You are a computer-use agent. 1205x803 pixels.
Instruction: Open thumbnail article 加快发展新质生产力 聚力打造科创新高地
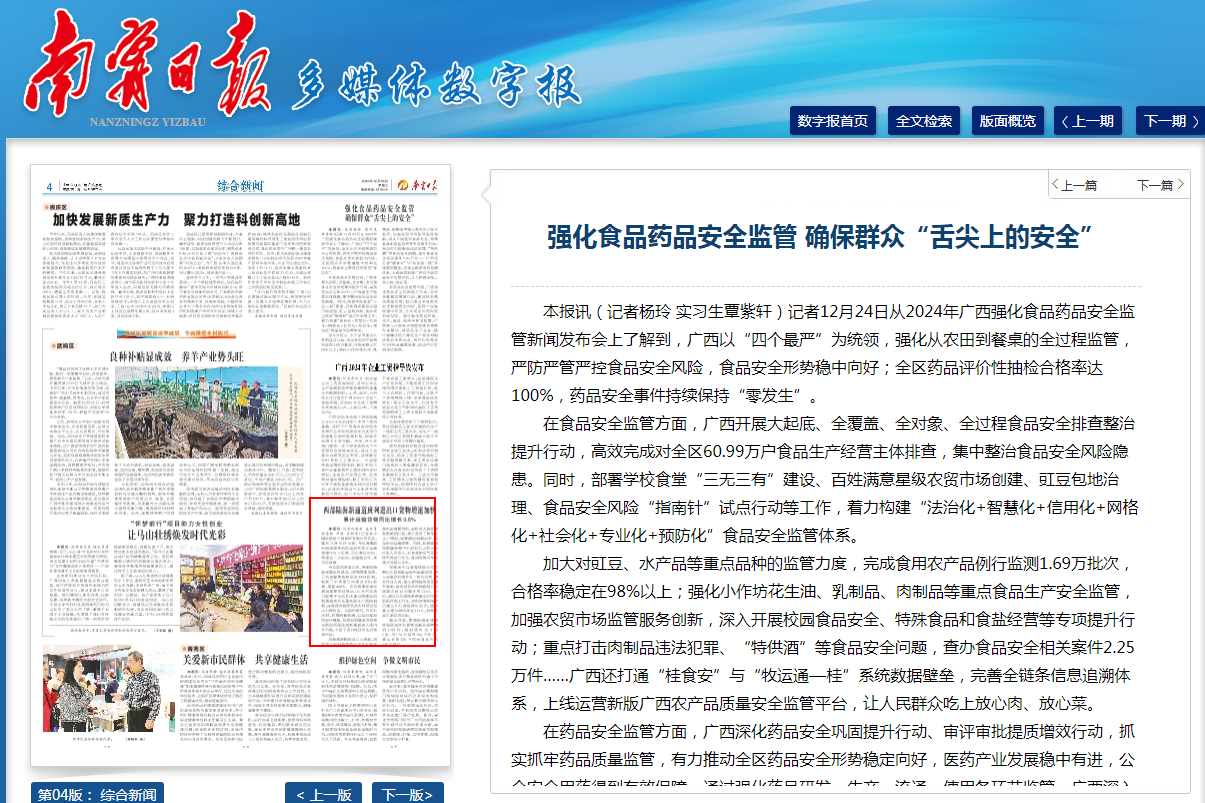pos(177,218)
